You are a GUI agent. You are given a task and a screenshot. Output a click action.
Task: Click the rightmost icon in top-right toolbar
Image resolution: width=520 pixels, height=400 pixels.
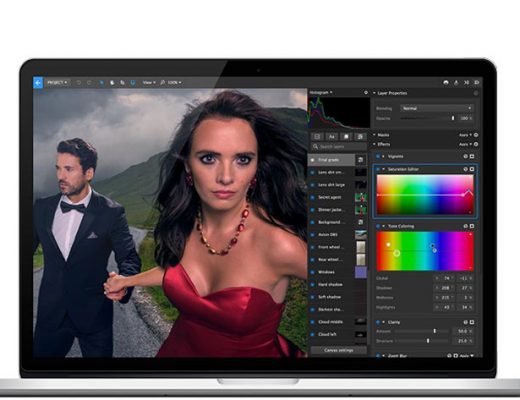pos(477,82)
